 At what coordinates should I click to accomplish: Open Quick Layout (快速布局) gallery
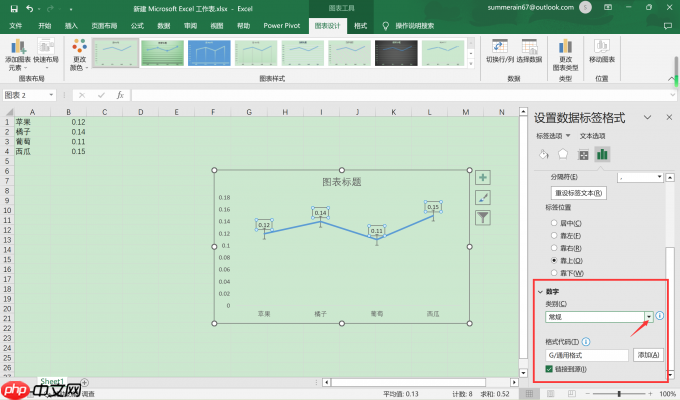46,55
